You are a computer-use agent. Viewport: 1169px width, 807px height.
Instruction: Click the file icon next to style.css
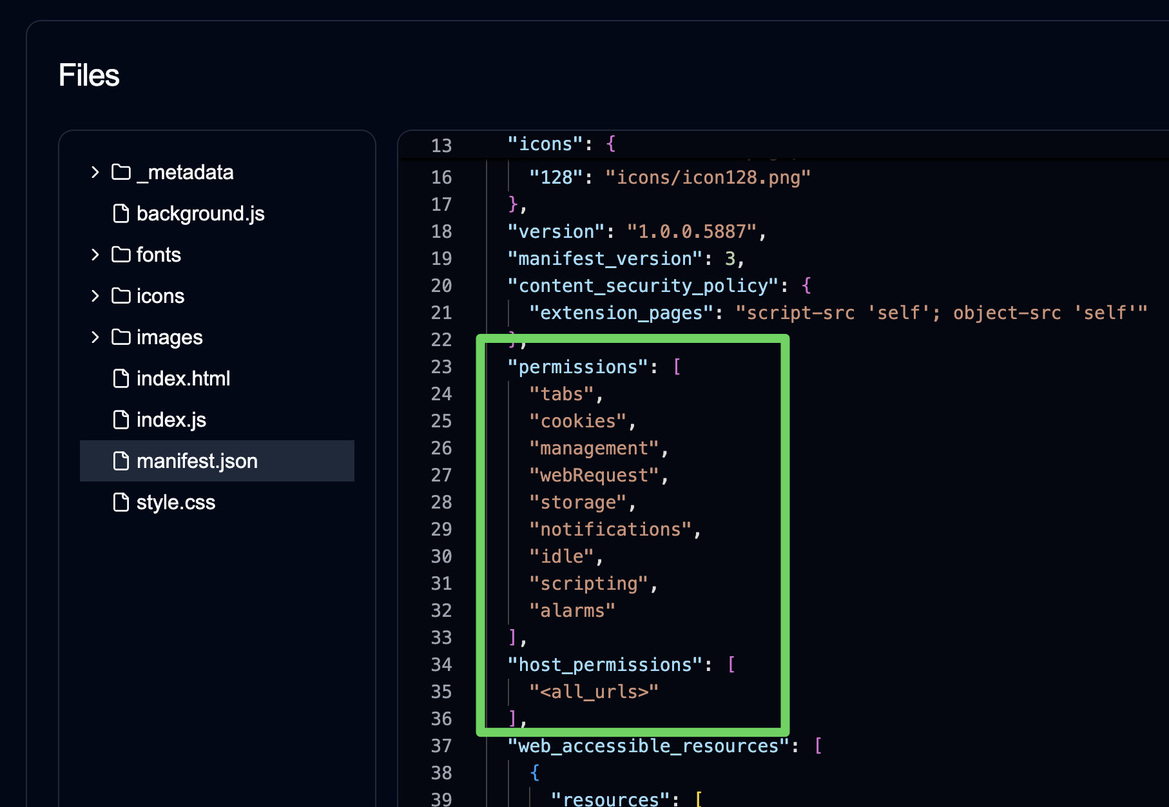(x=121, y=503)
